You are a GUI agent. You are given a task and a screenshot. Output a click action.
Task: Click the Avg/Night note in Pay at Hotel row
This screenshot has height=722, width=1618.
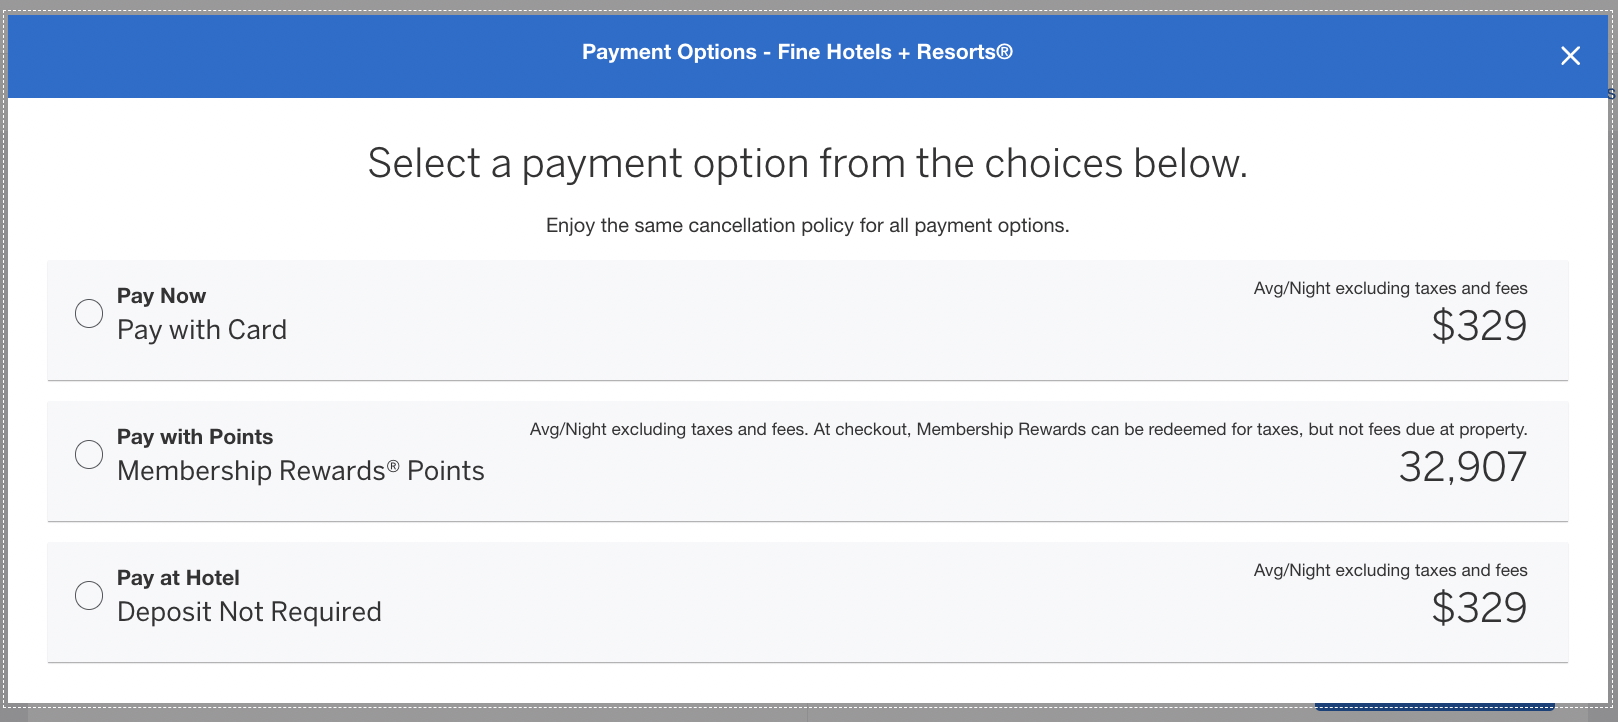point(1390,571)
